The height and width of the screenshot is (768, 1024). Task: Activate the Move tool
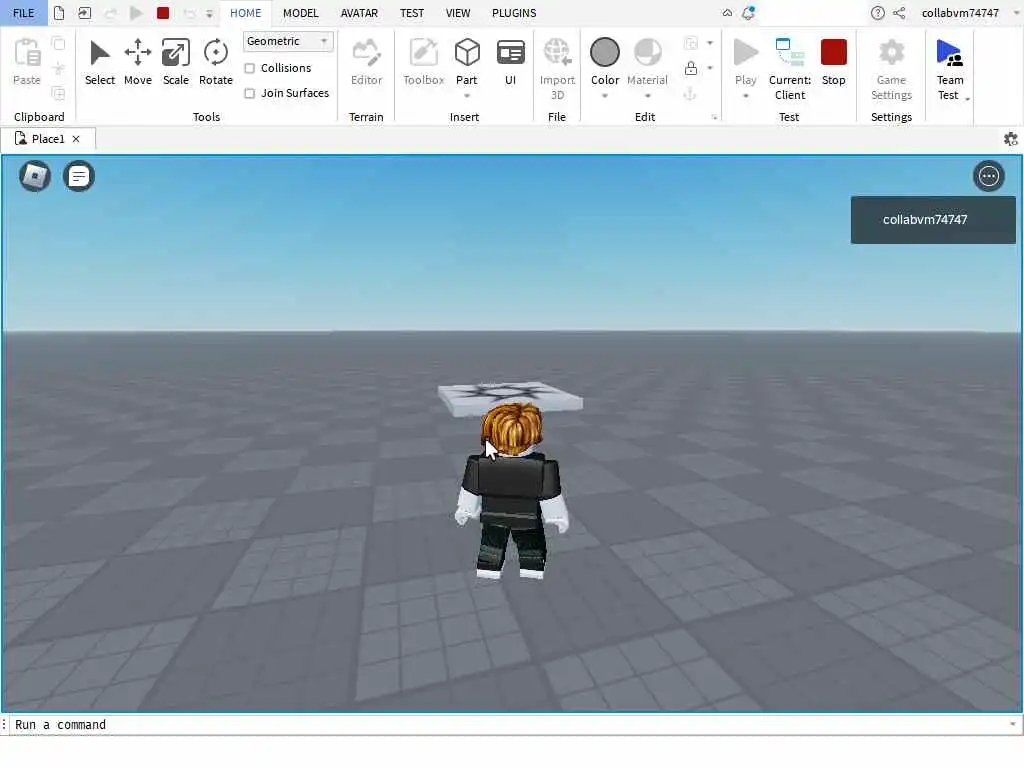pos(138,62)
